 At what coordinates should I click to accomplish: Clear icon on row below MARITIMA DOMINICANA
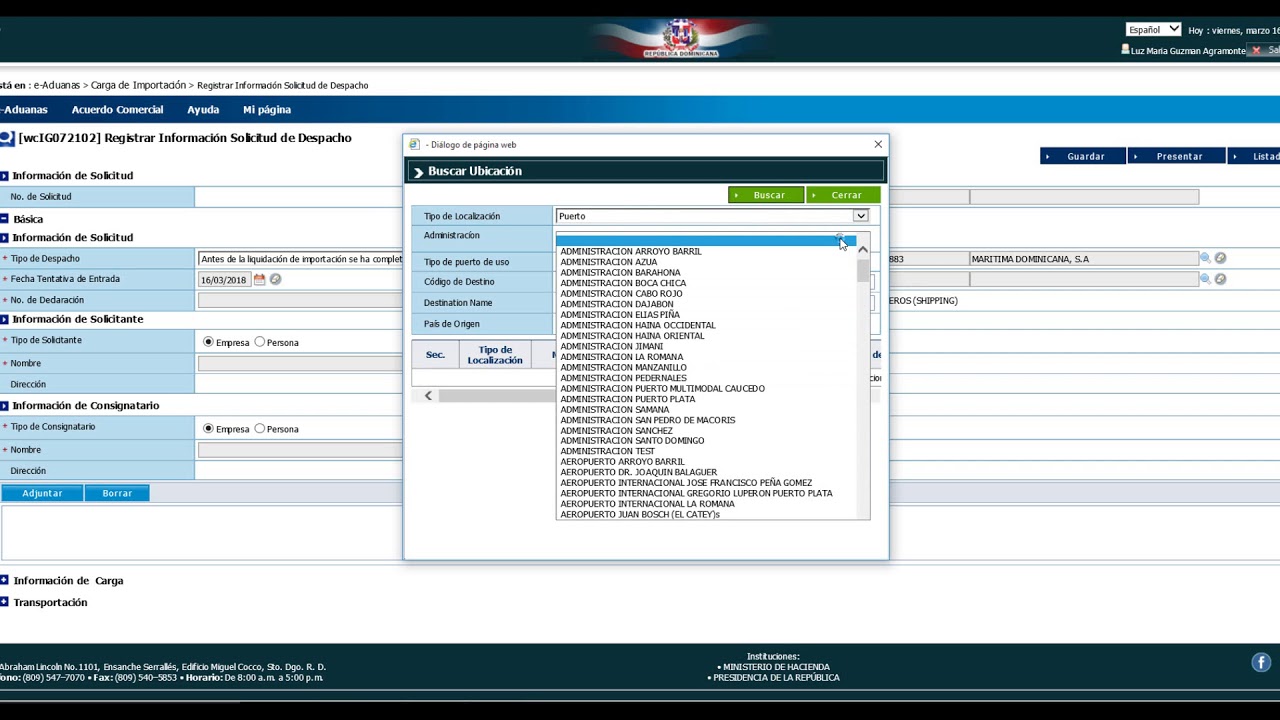(x=1220, y=279)
